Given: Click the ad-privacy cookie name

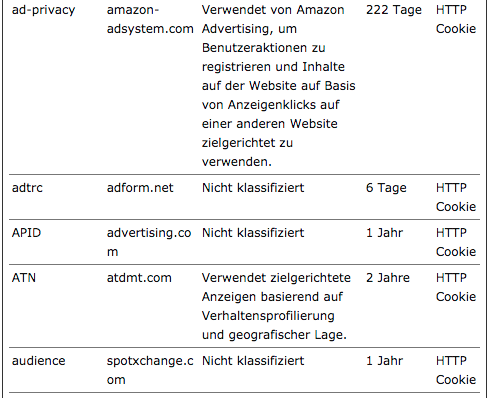Looking at the screenshot, I should click(43, 10).
